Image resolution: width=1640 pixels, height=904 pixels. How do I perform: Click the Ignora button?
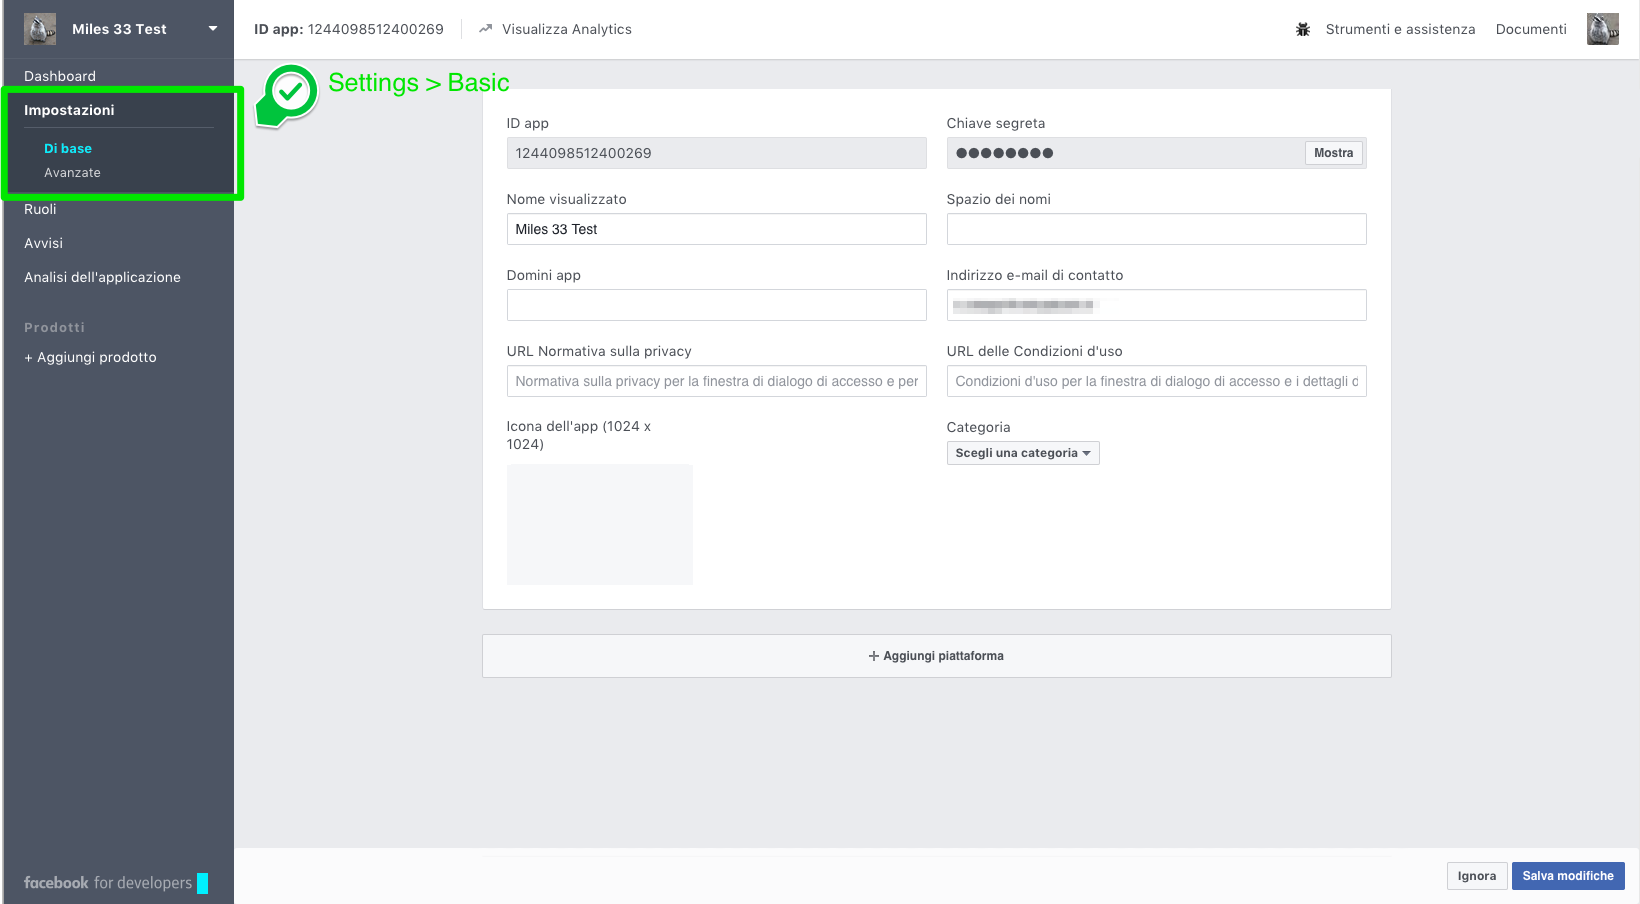tap(1476, 876)
